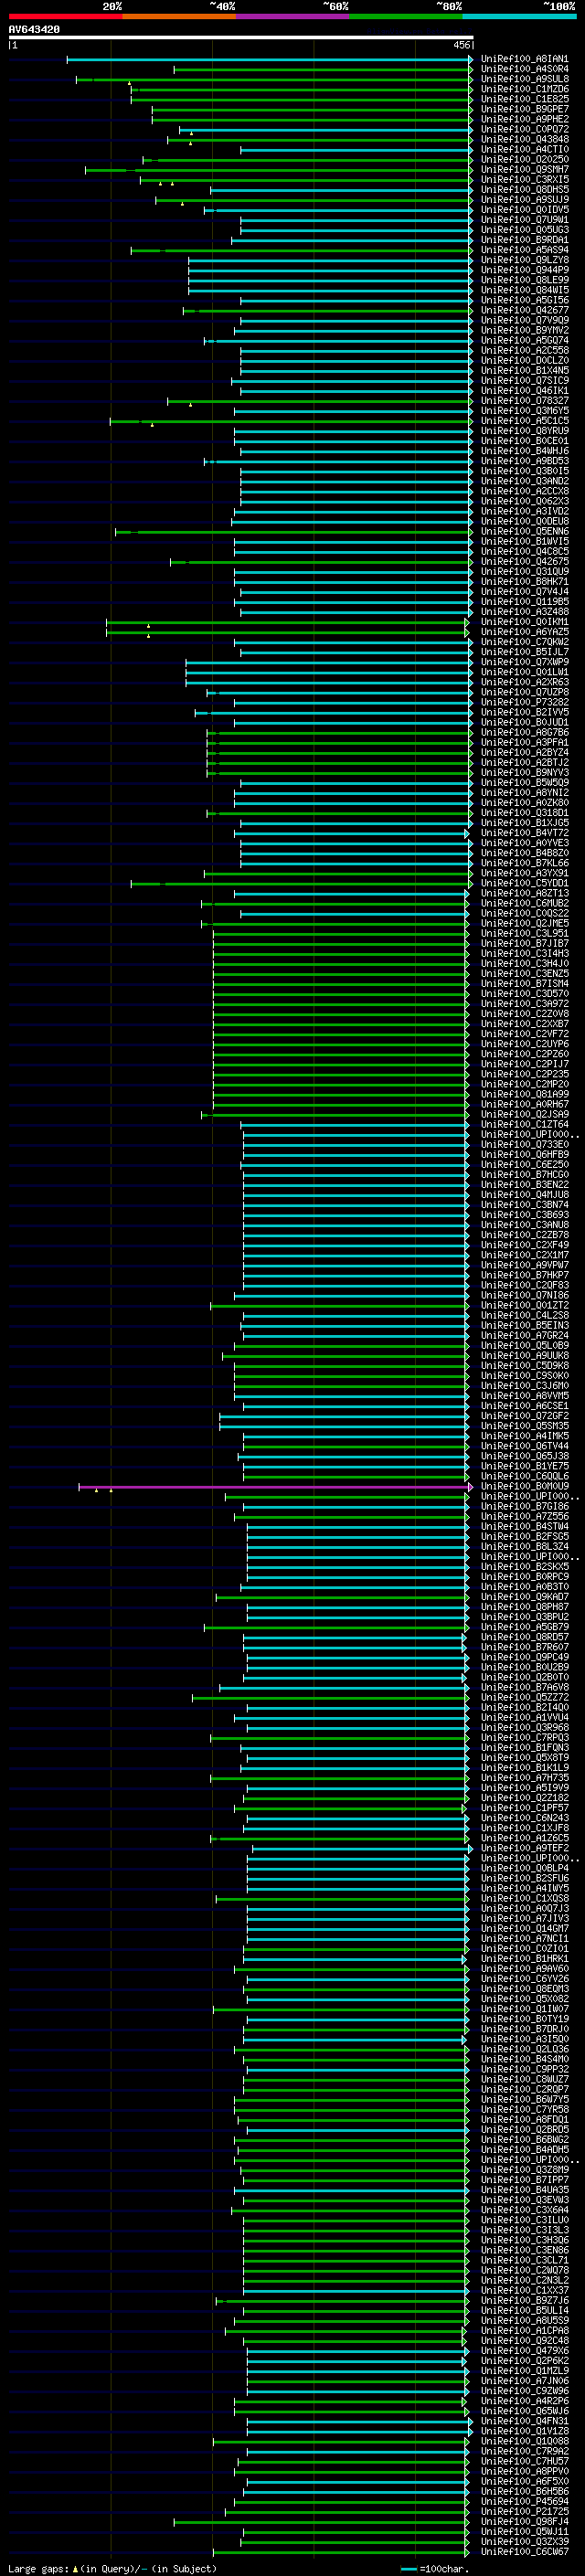The image size is (585, 2576).
Task: Click the purple ~60% identity color segment
Action: tap(293, 16)
